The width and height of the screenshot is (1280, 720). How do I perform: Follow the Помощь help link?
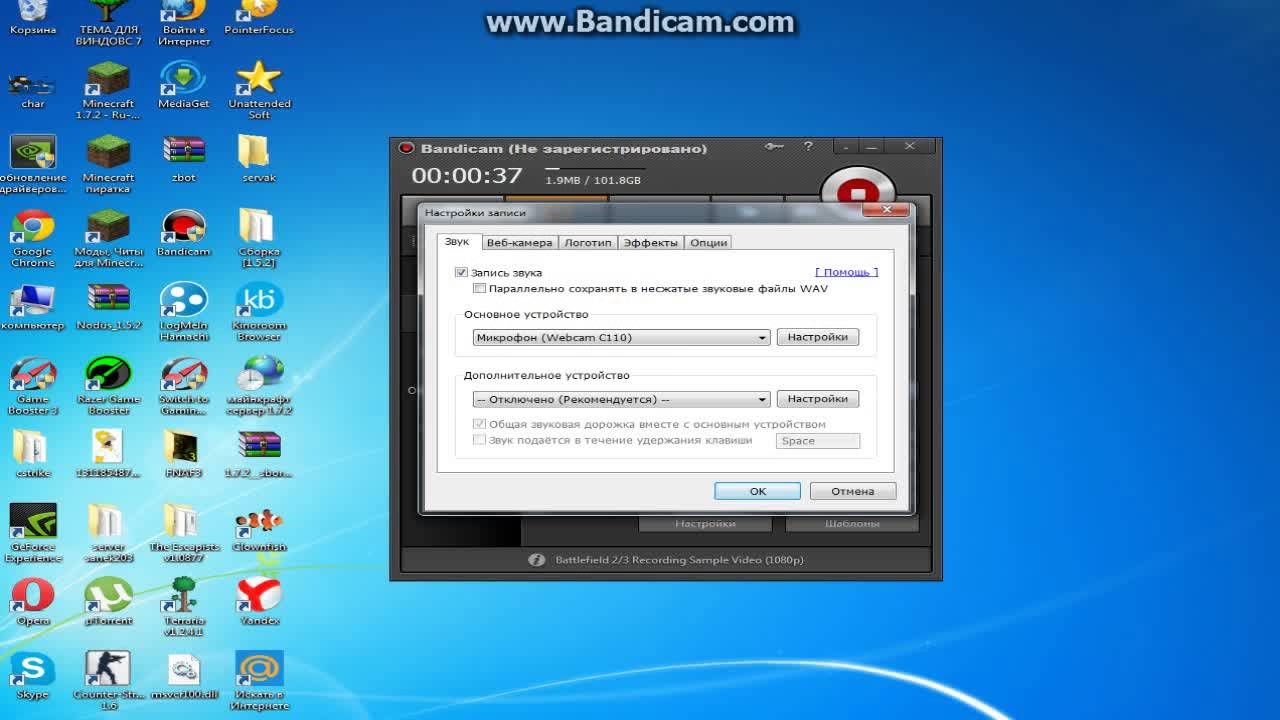pyautogui.click(x=847, y=272)
